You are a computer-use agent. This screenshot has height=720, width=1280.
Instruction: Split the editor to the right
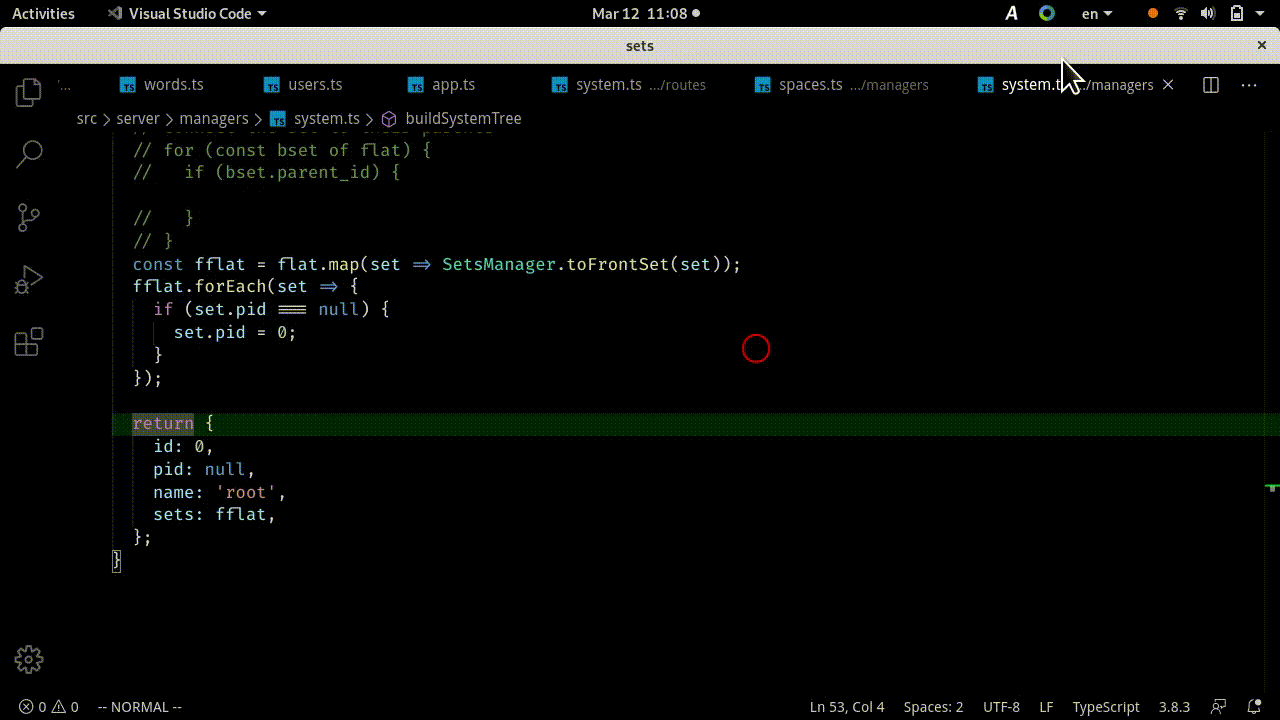[1211, 85]
